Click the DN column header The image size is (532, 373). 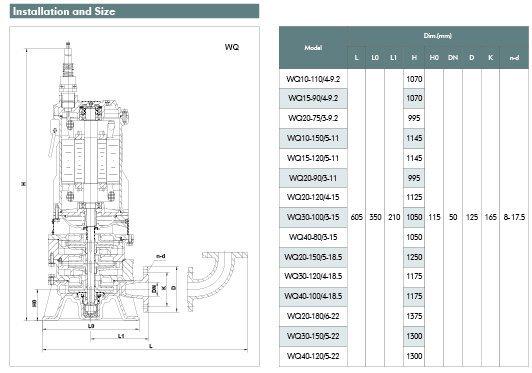[453, 58]
